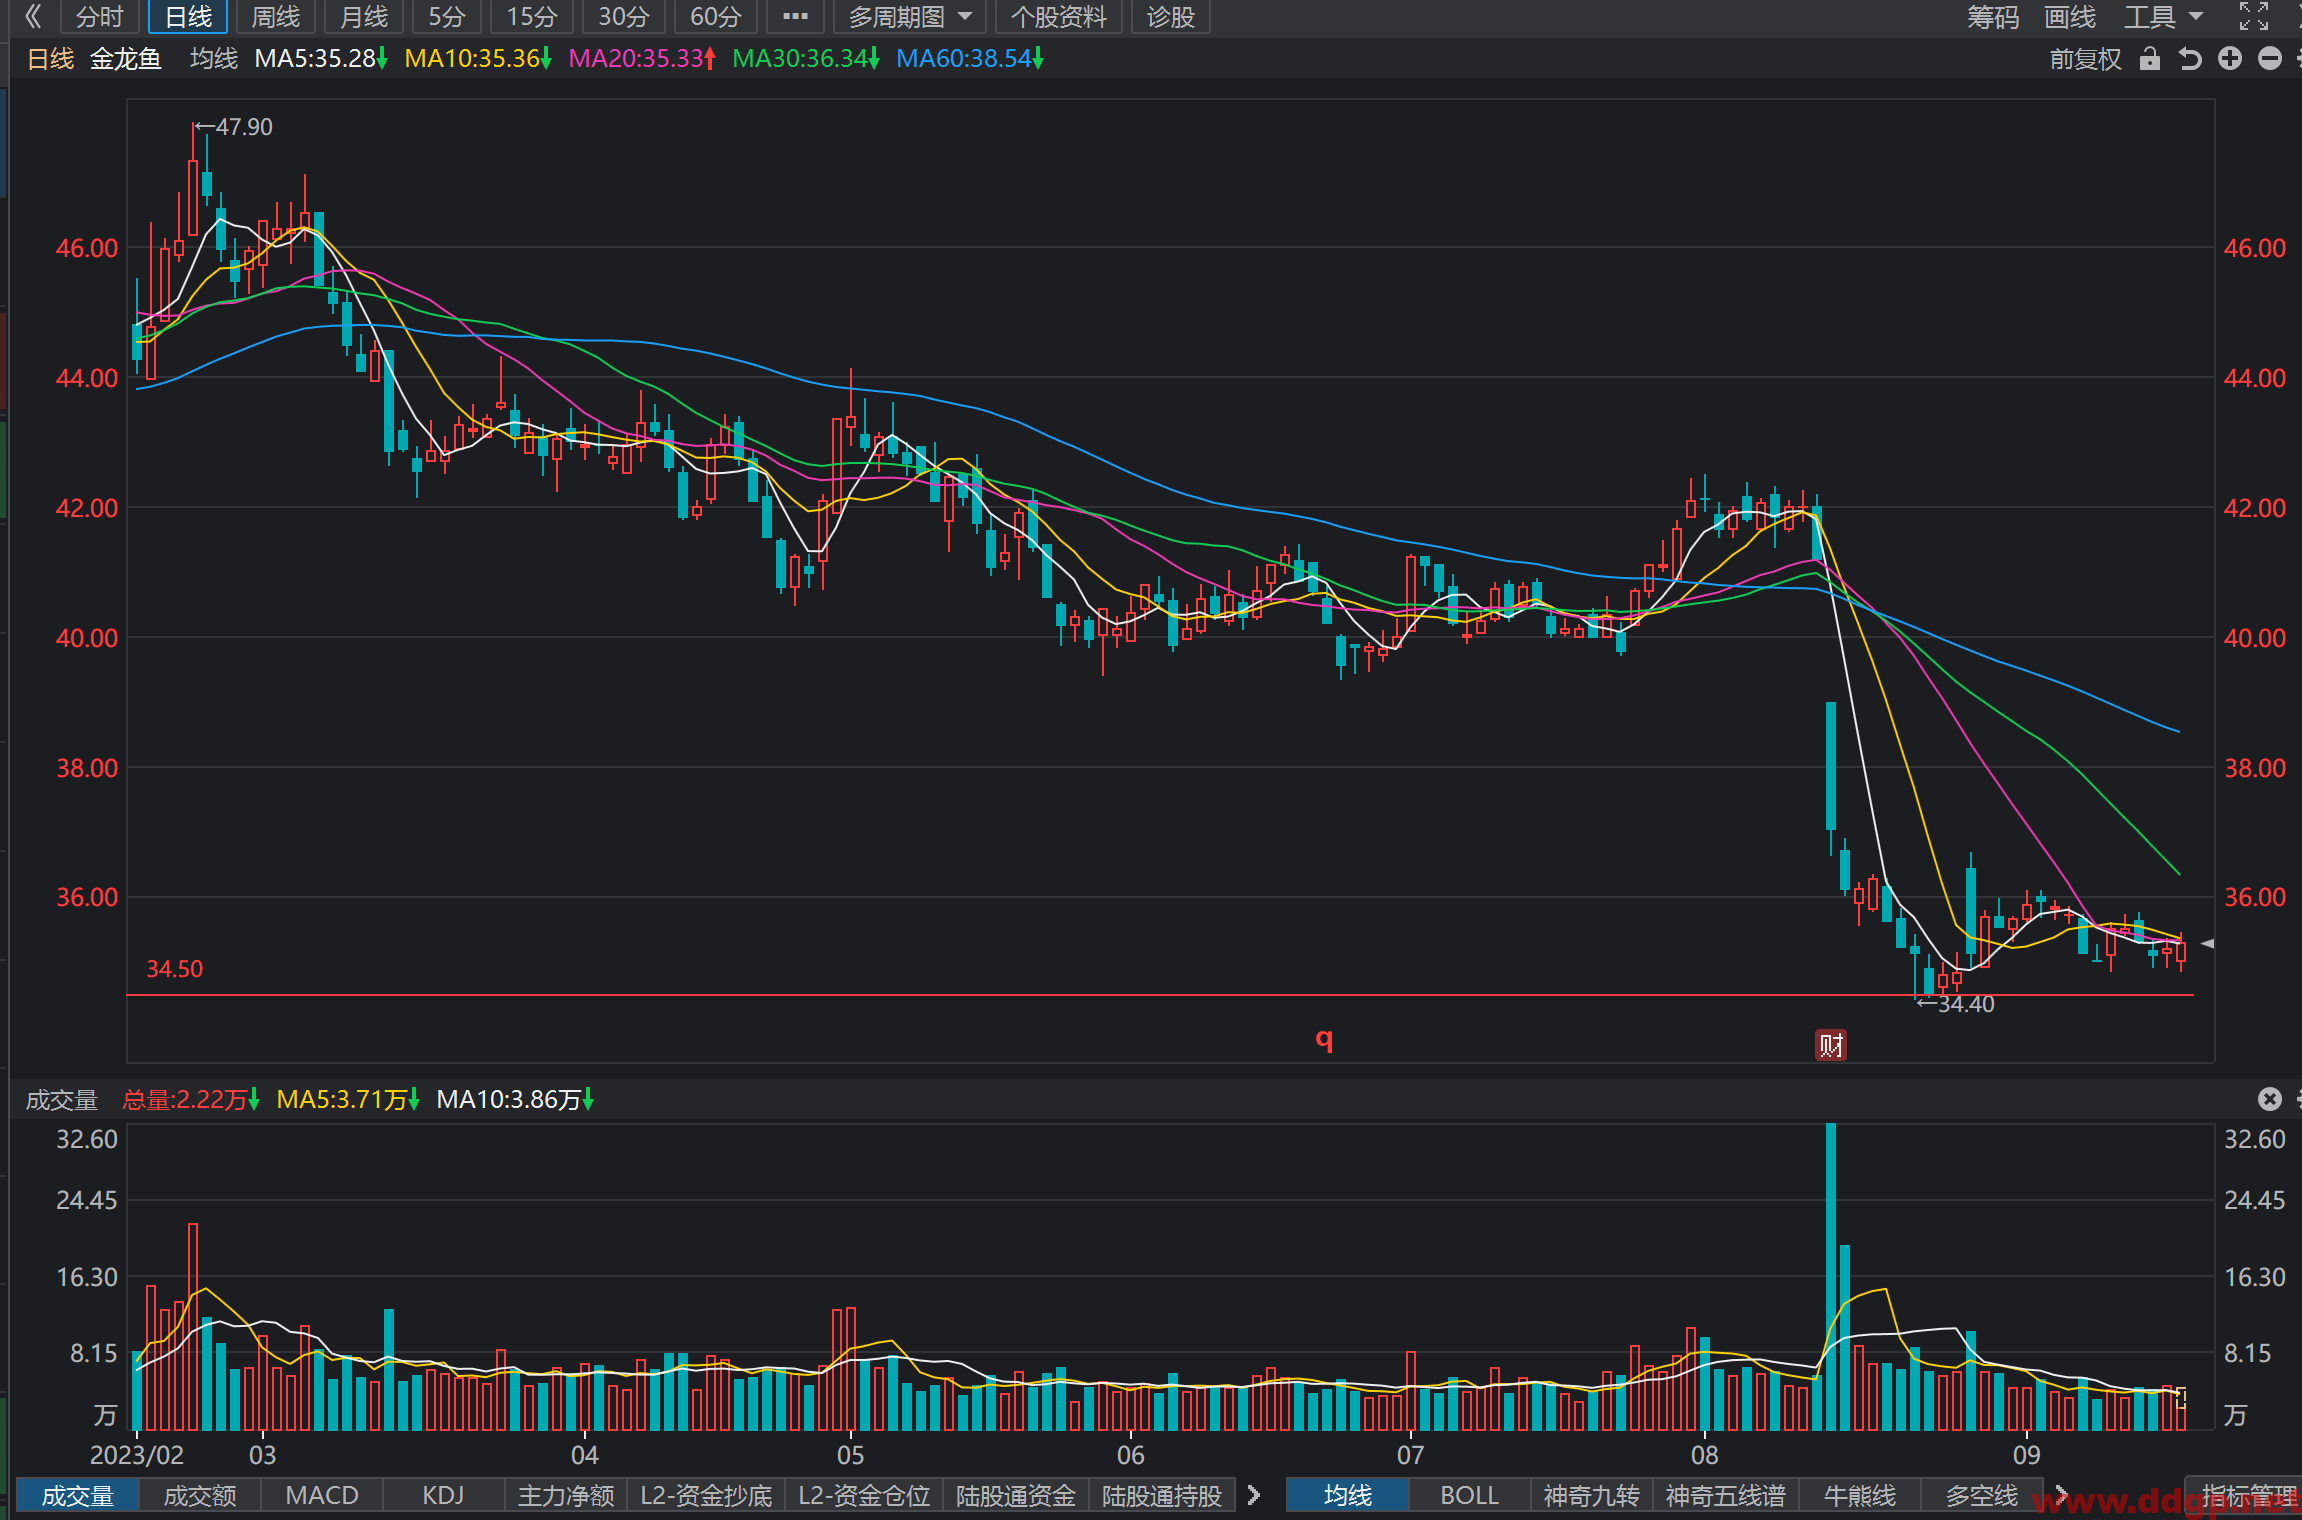Click 前复权 price adjustment setting
This screenshot has height=1520, width=2302.
2085,59
